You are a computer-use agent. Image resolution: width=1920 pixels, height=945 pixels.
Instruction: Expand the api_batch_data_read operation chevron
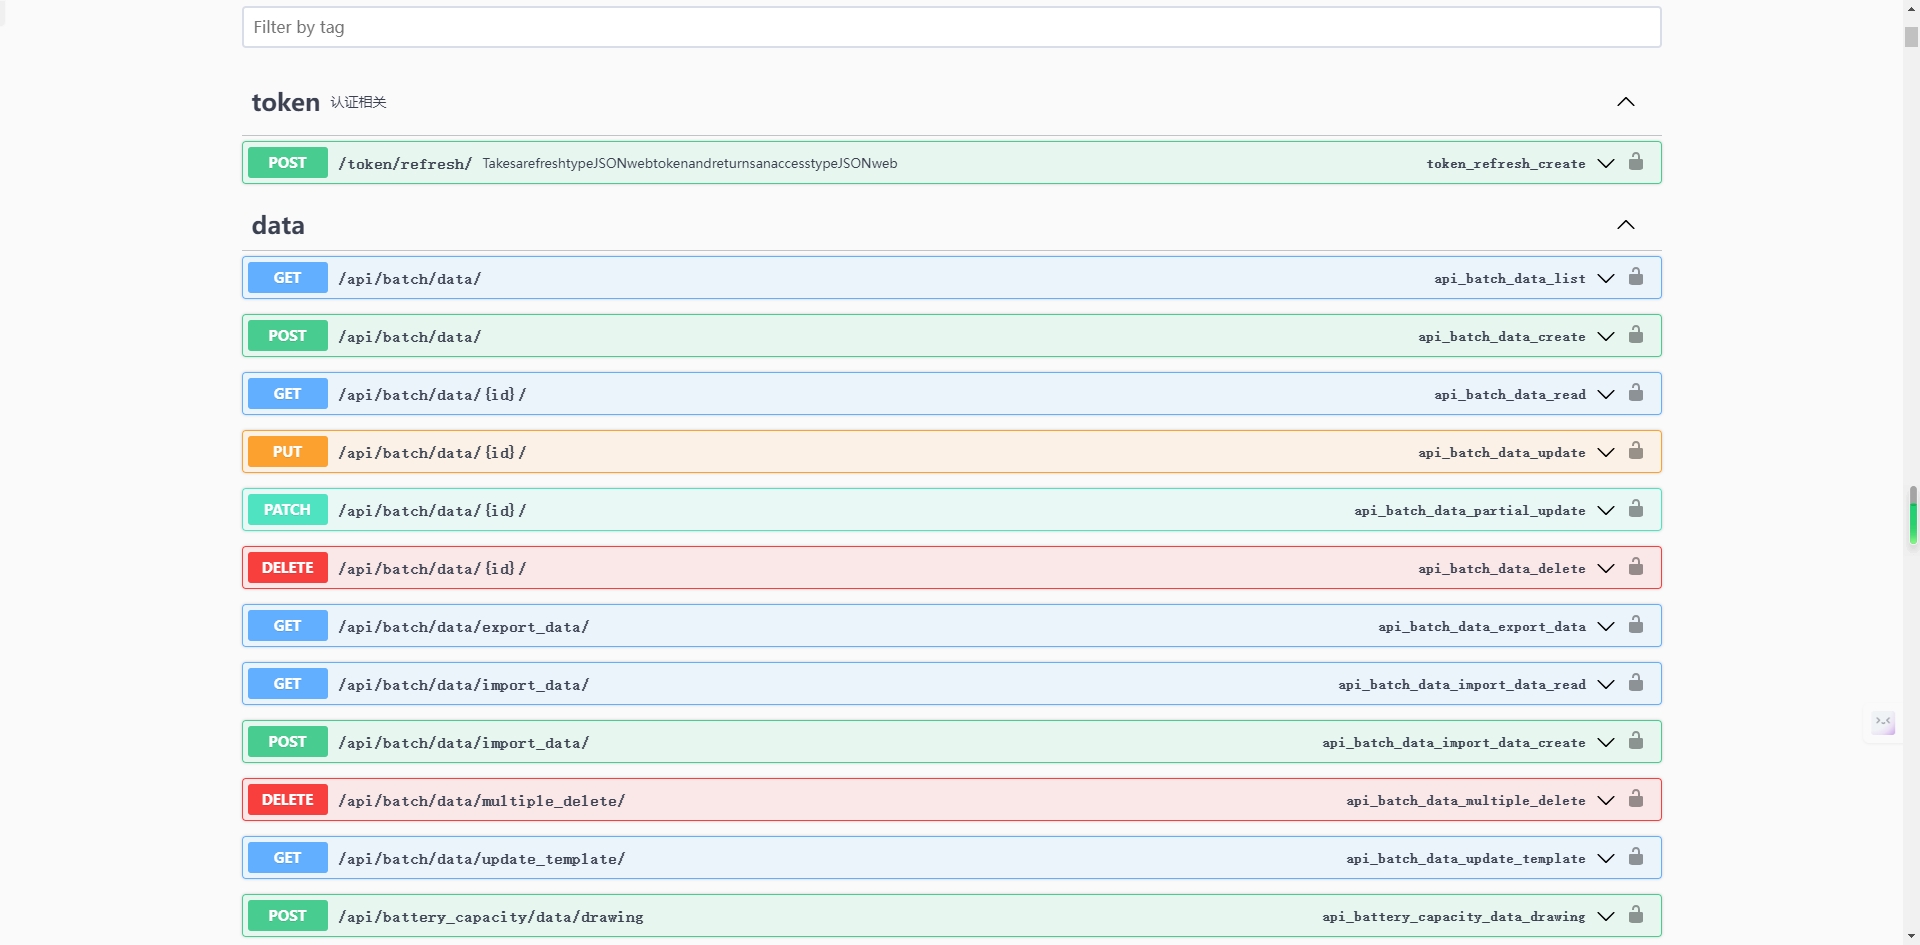click(1606, 394)
